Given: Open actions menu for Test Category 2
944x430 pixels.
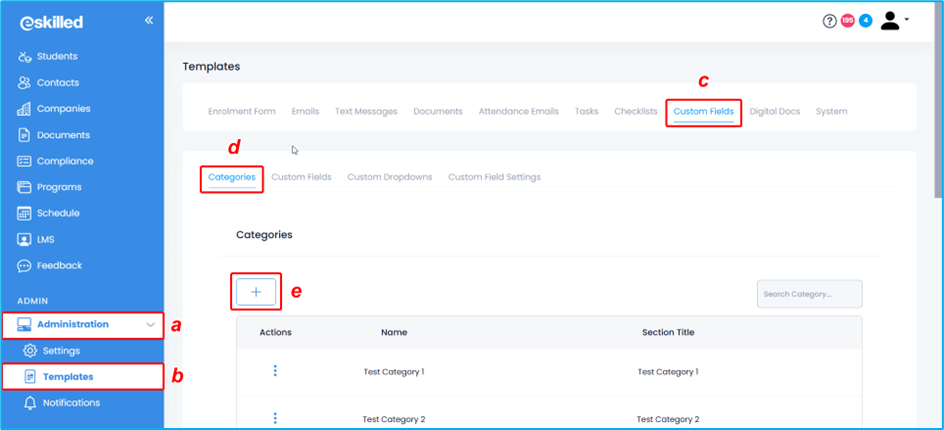Looking at the screenshot, I should tap(275, 418).
